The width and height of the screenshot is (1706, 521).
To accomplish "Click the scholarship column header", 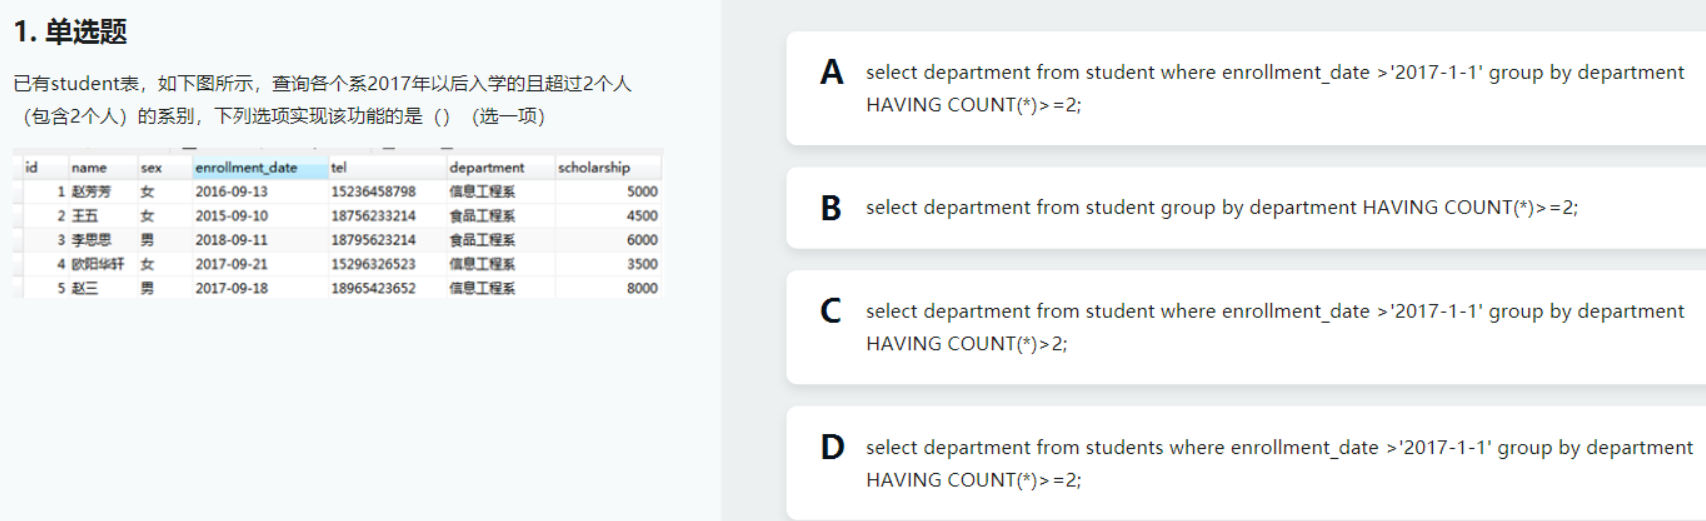I will click(x=594, y=168).
